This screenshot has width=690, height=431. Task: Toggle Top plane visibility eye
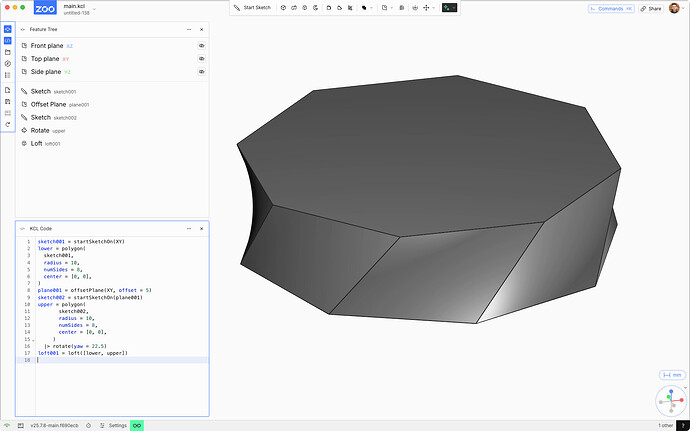pos(202,59)
